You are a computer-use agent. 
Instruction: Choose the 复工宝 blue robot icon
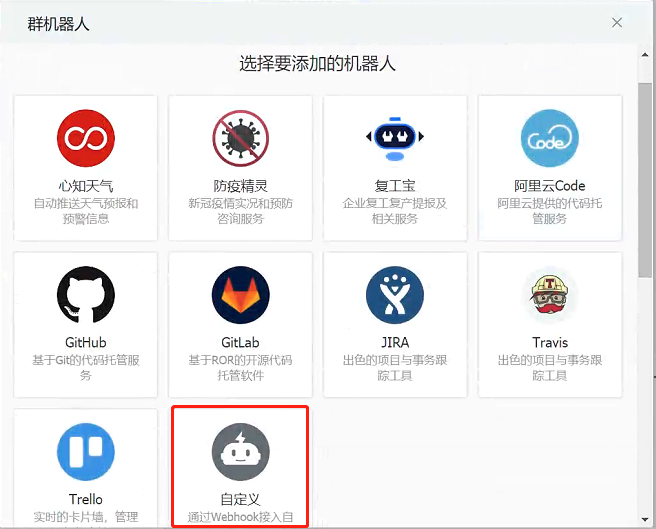point(396,139)
